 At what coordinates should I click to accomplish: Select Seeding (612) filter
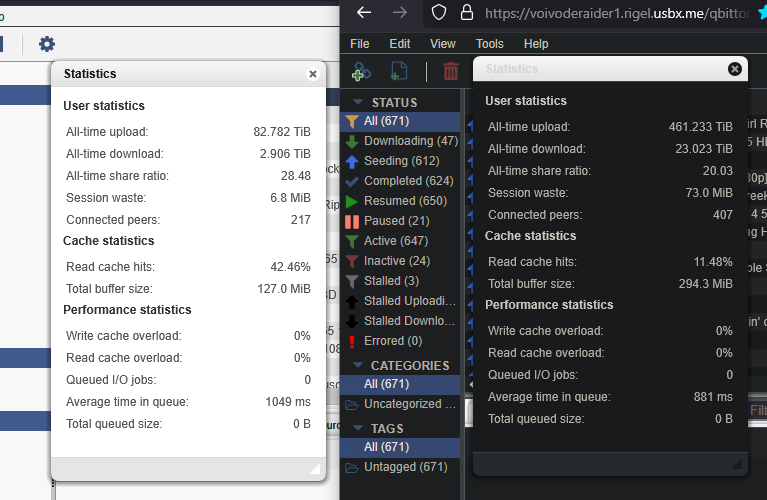[x=400, y=161]
